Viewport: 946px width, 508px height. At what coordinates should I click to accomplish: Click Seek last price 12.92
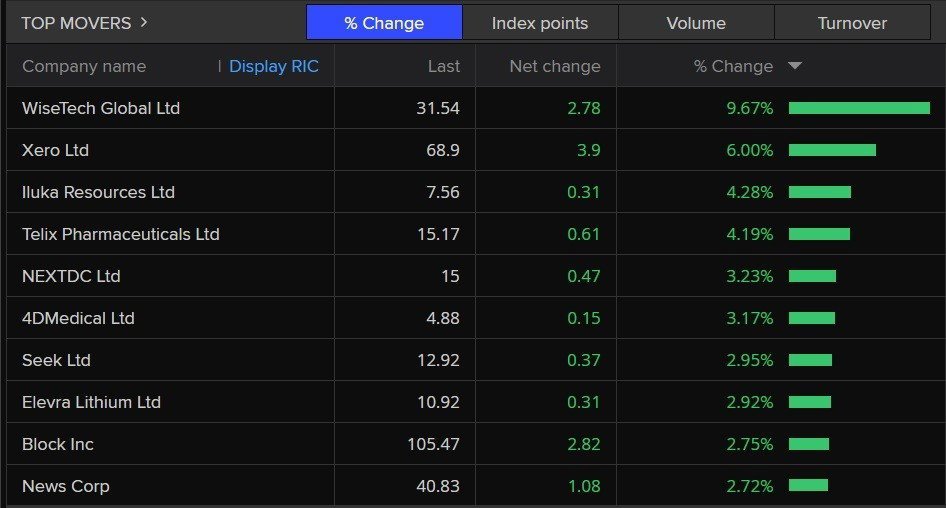[x=438, y=360]
